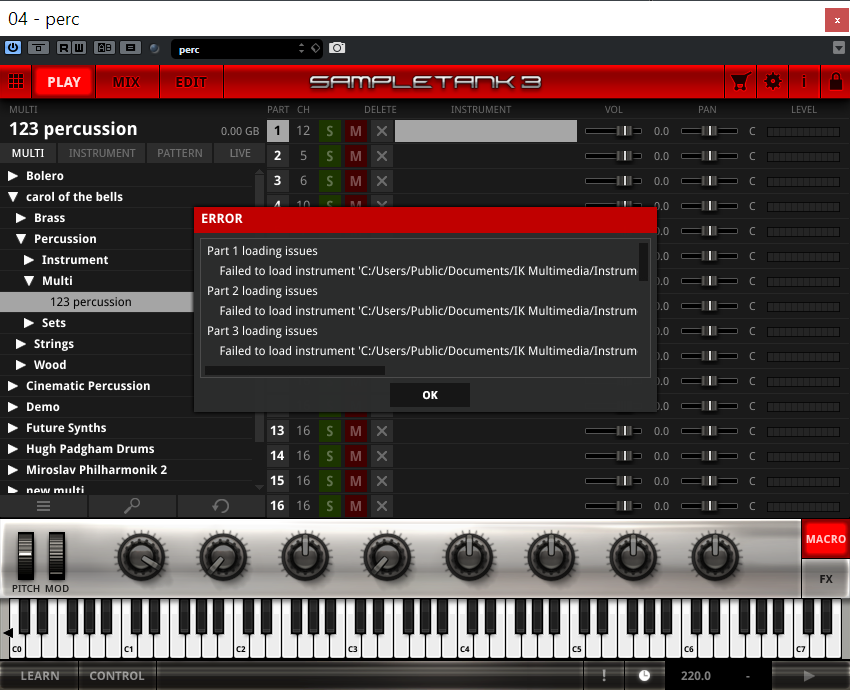850x690 pixels.
Task: Switch to the MIX page
Action: 127,82
